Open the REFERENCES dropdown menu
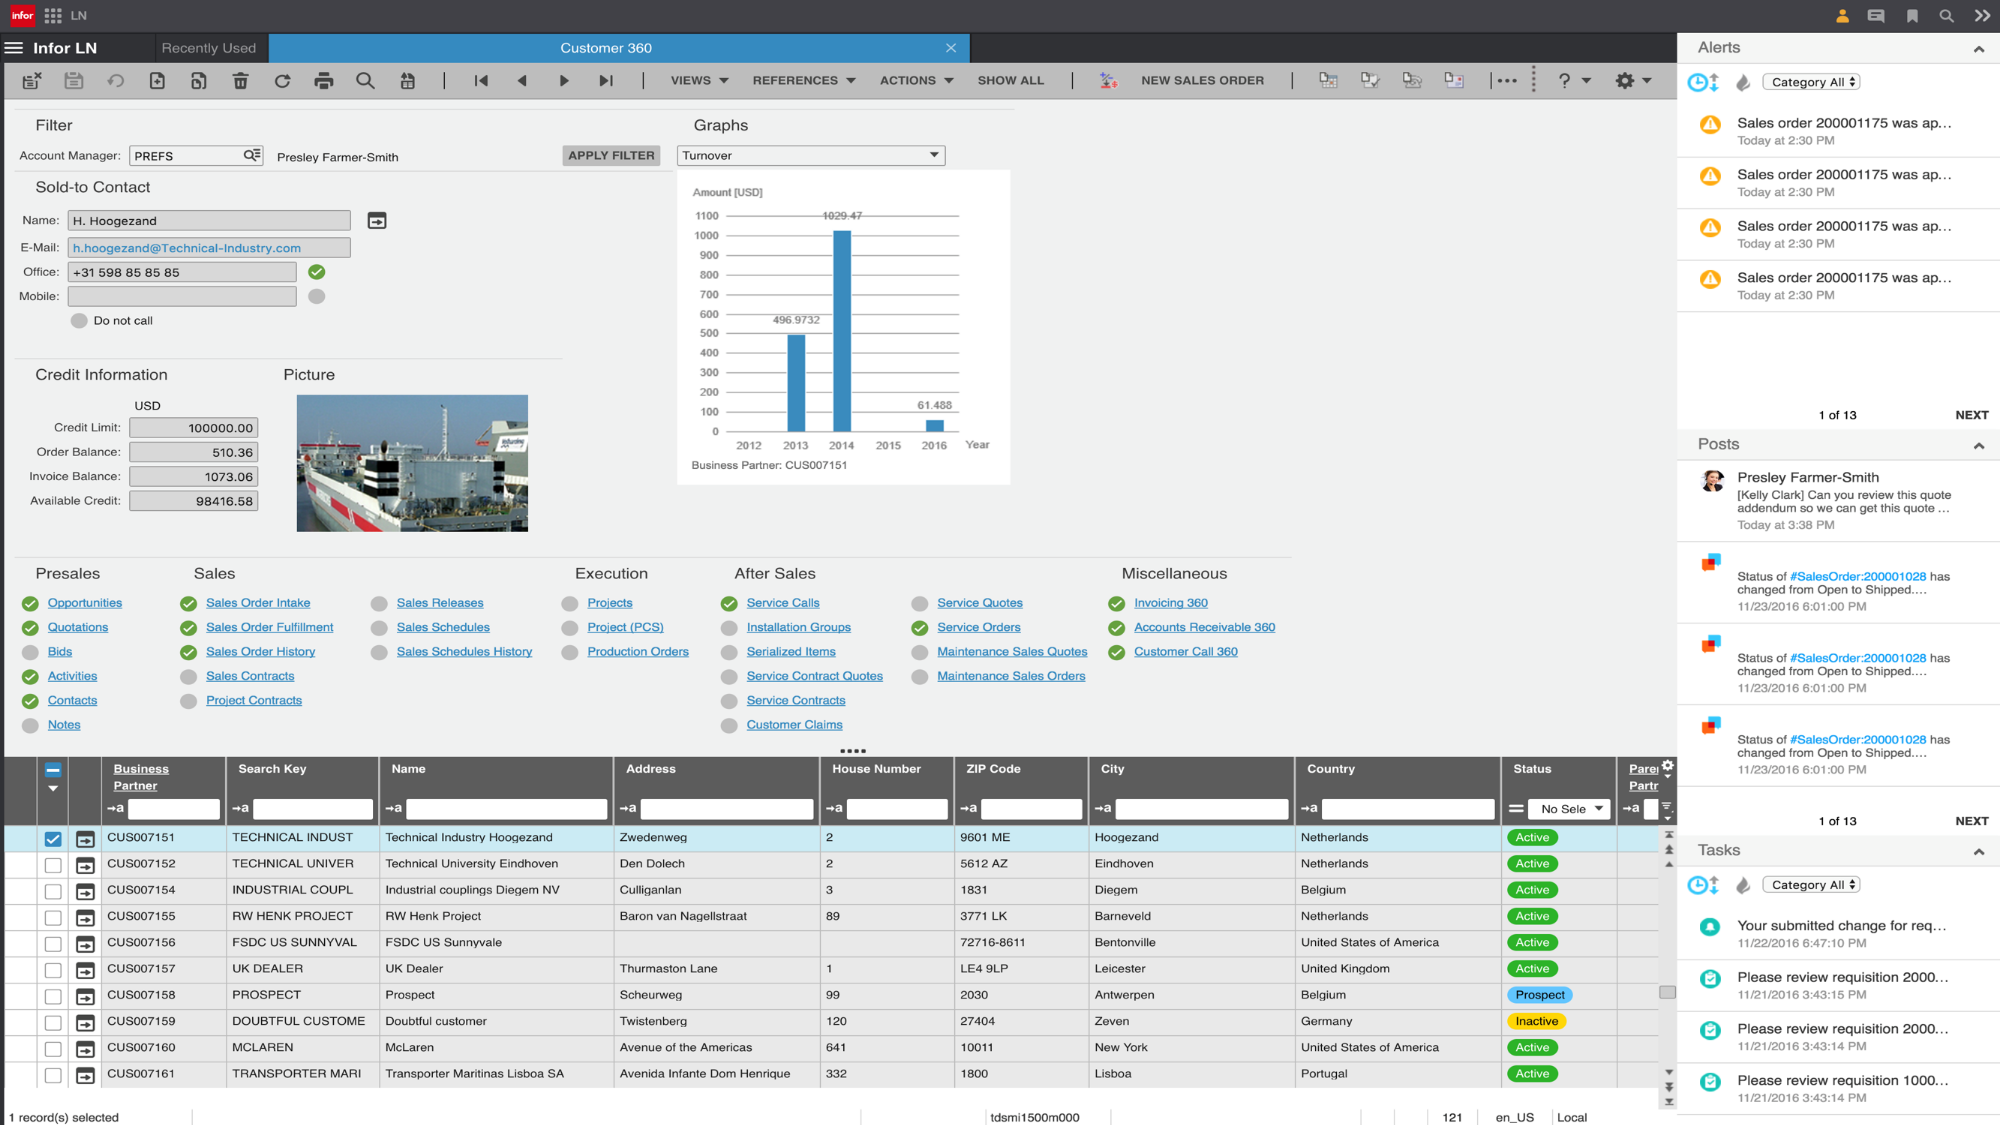2000x1125 pixels. (x=804, y=81)
